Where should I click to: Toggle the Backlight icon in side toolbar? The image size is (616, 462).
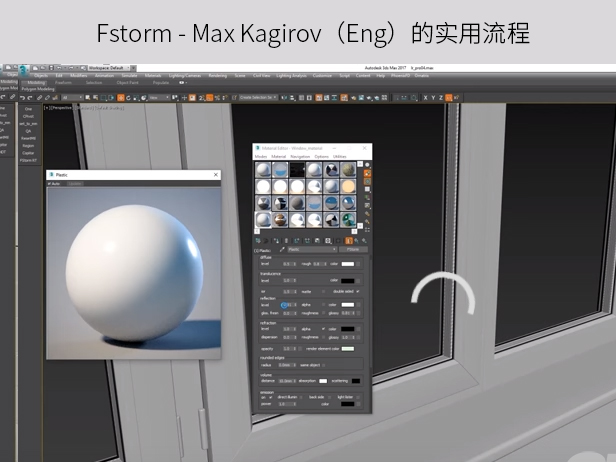click(x=367, y=174)
